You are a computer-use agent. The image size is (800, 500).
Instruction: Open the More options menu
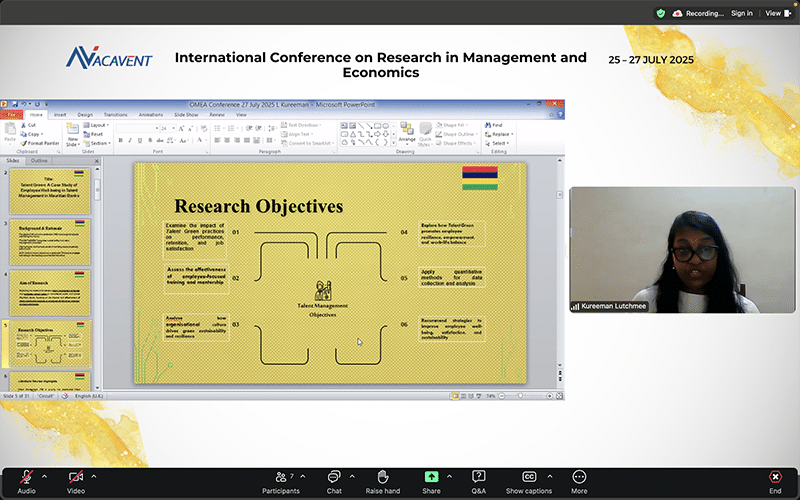coord(579,478)
